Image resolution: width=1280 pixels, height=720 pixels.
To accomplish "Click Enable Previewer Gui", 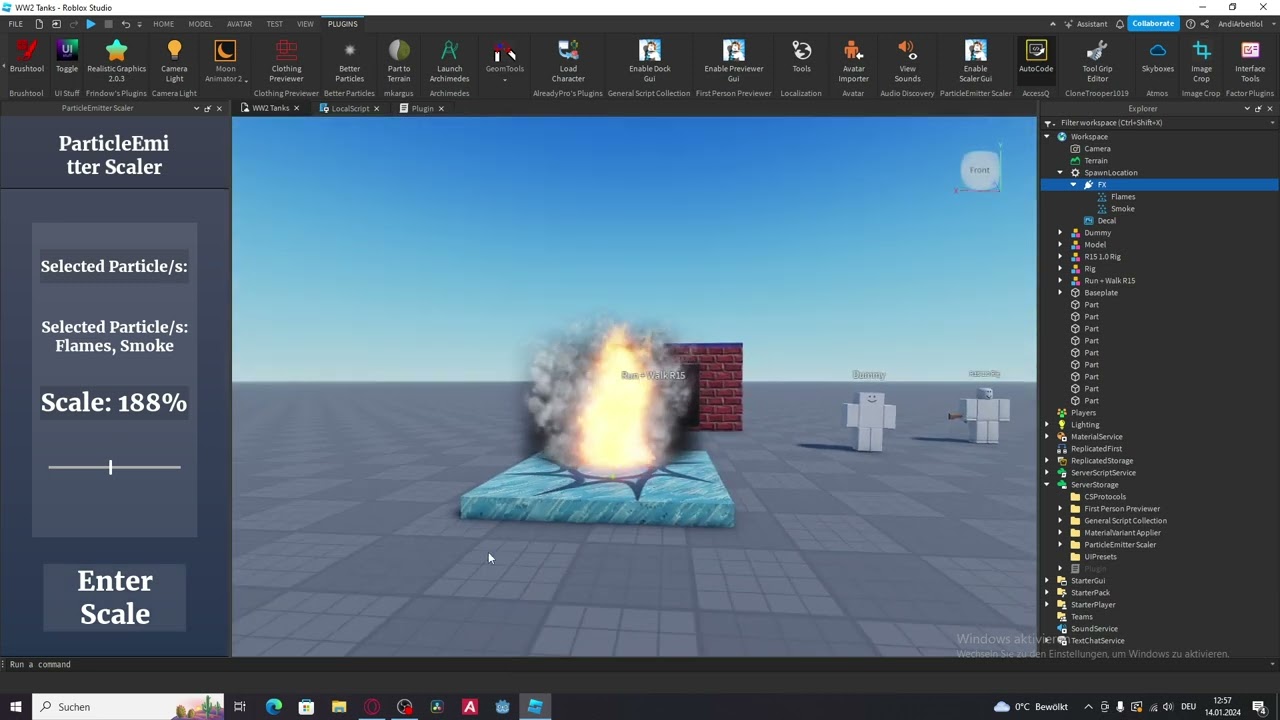I will 733,61.
